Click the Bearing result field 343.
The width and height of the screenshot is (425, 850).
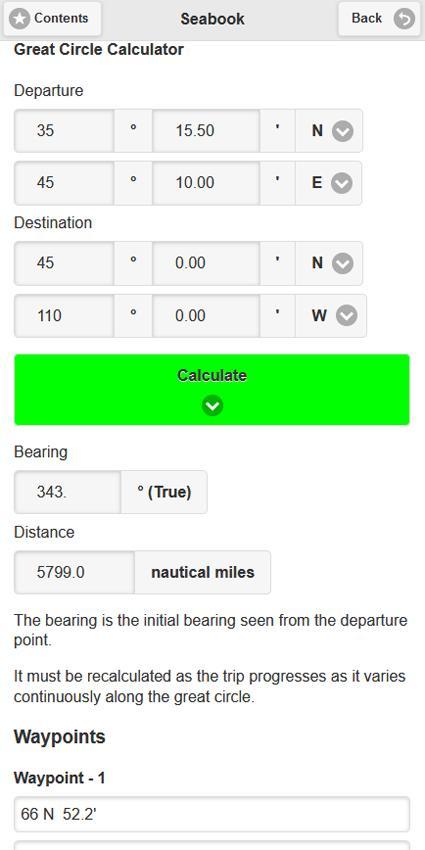[67, 492]
